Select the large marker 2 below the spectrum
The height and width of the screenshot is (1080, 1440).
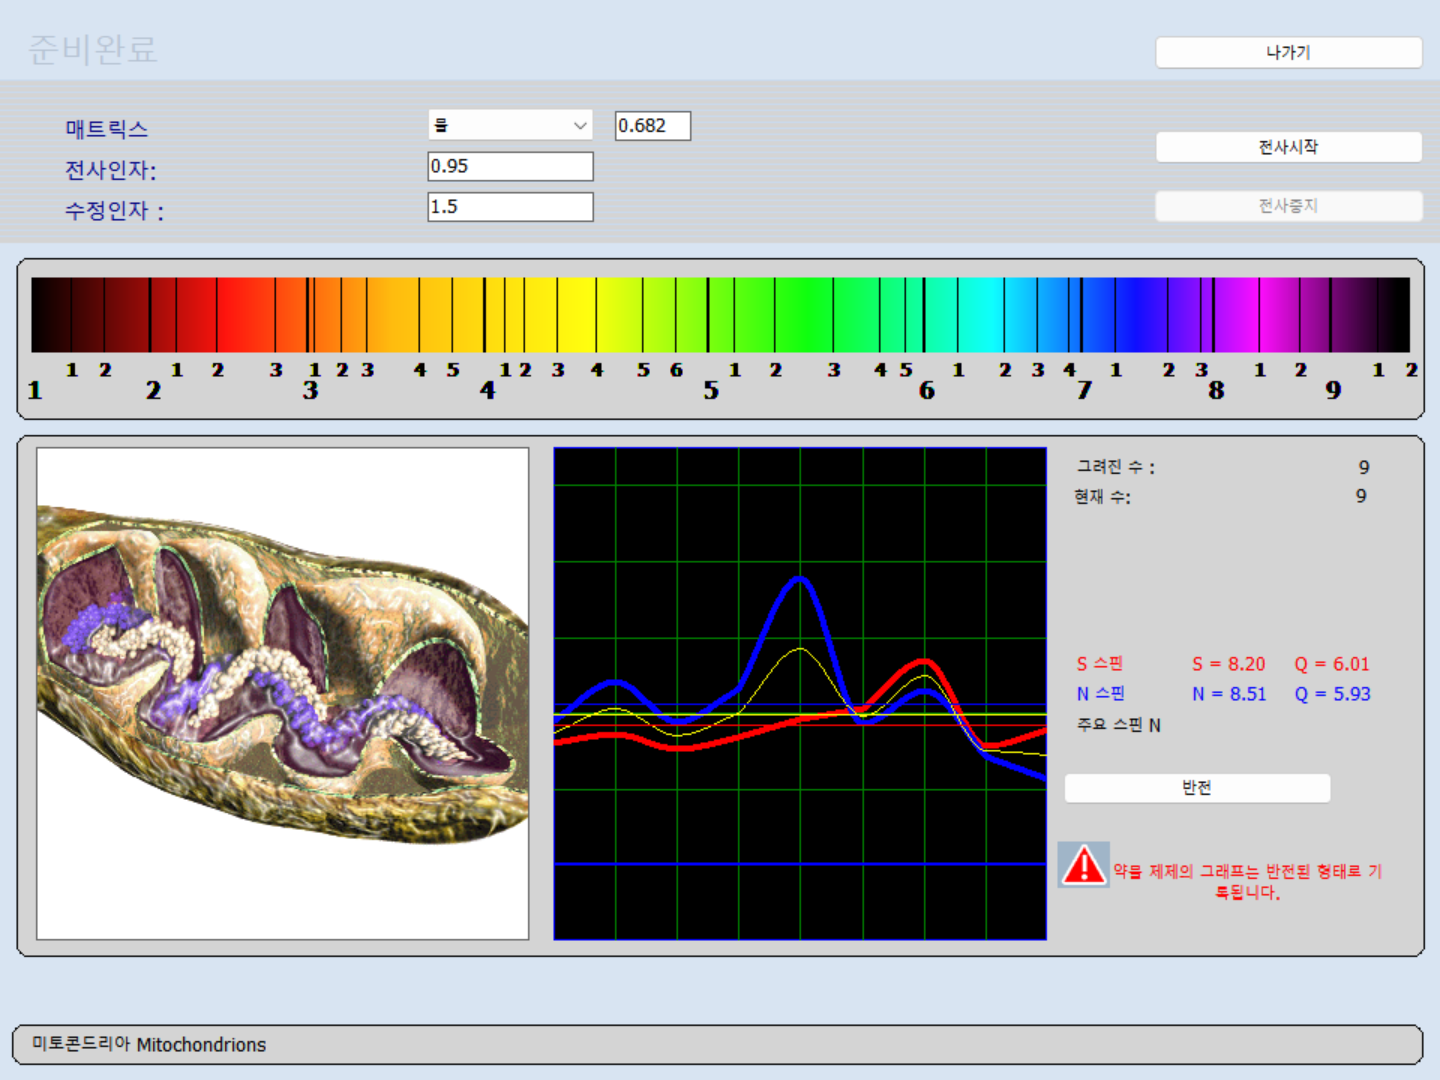153,390
